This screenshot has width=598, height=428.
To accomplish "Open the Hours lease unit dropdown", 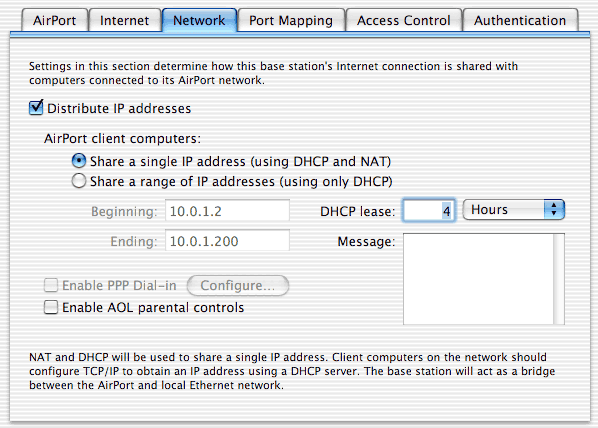I will (513, 209).
